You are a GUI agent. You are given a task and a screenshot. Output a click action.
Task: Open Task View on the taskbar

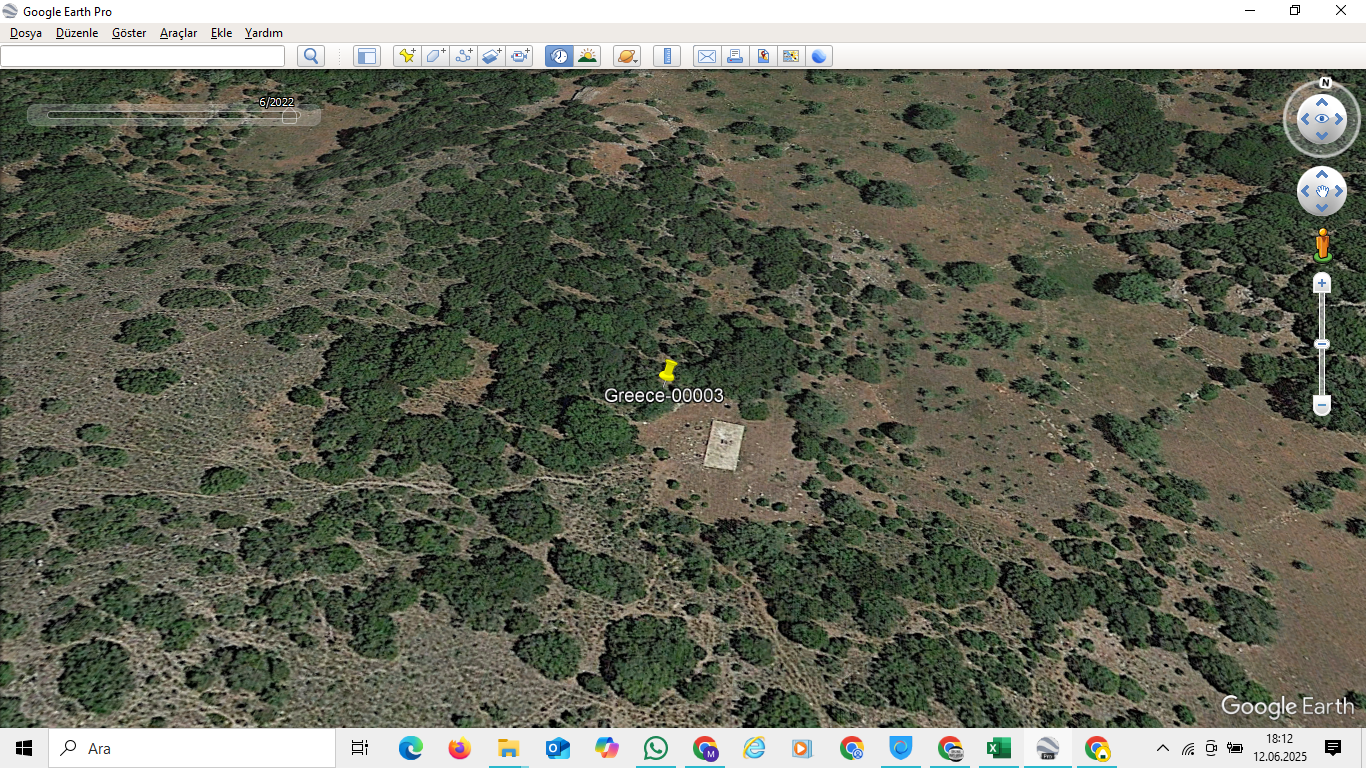(360, 748)
